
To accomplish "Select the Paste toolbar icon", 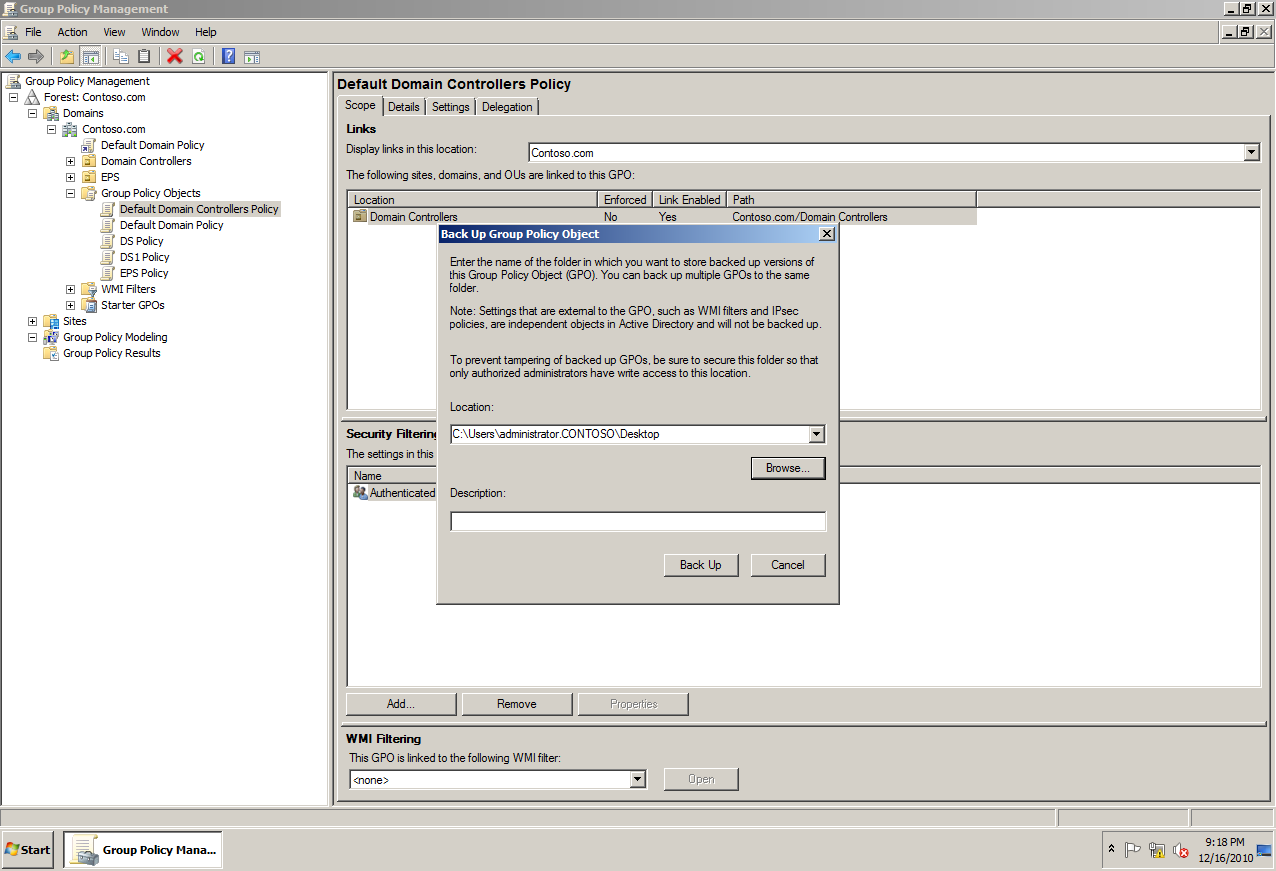I will click(x=143, y=56).
